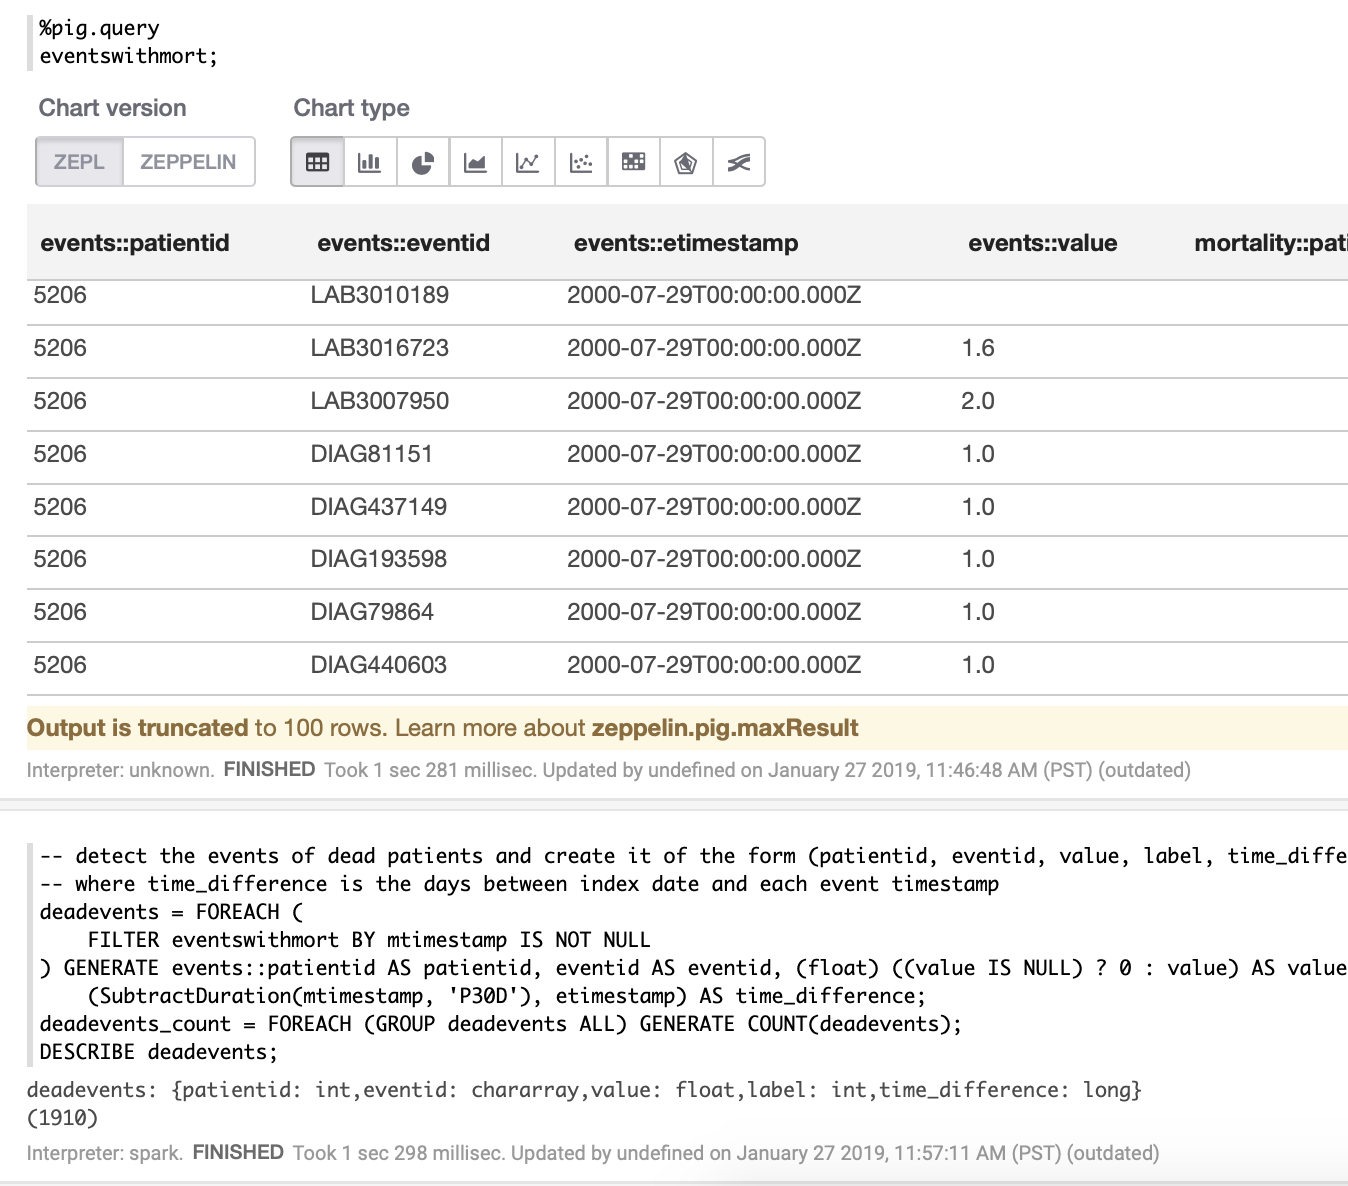Choose the crossing-lines chart type icon
1348x1186 pixels.
[739, 162]
